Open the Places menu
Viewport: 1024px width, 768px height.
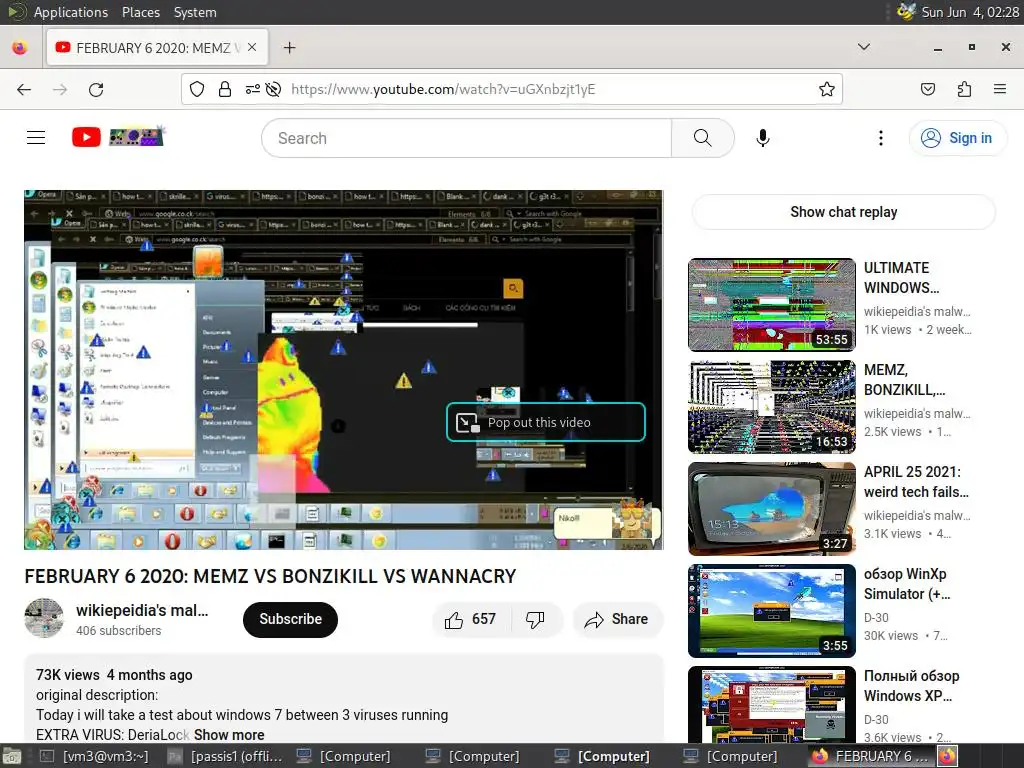[x=140, y=12]
